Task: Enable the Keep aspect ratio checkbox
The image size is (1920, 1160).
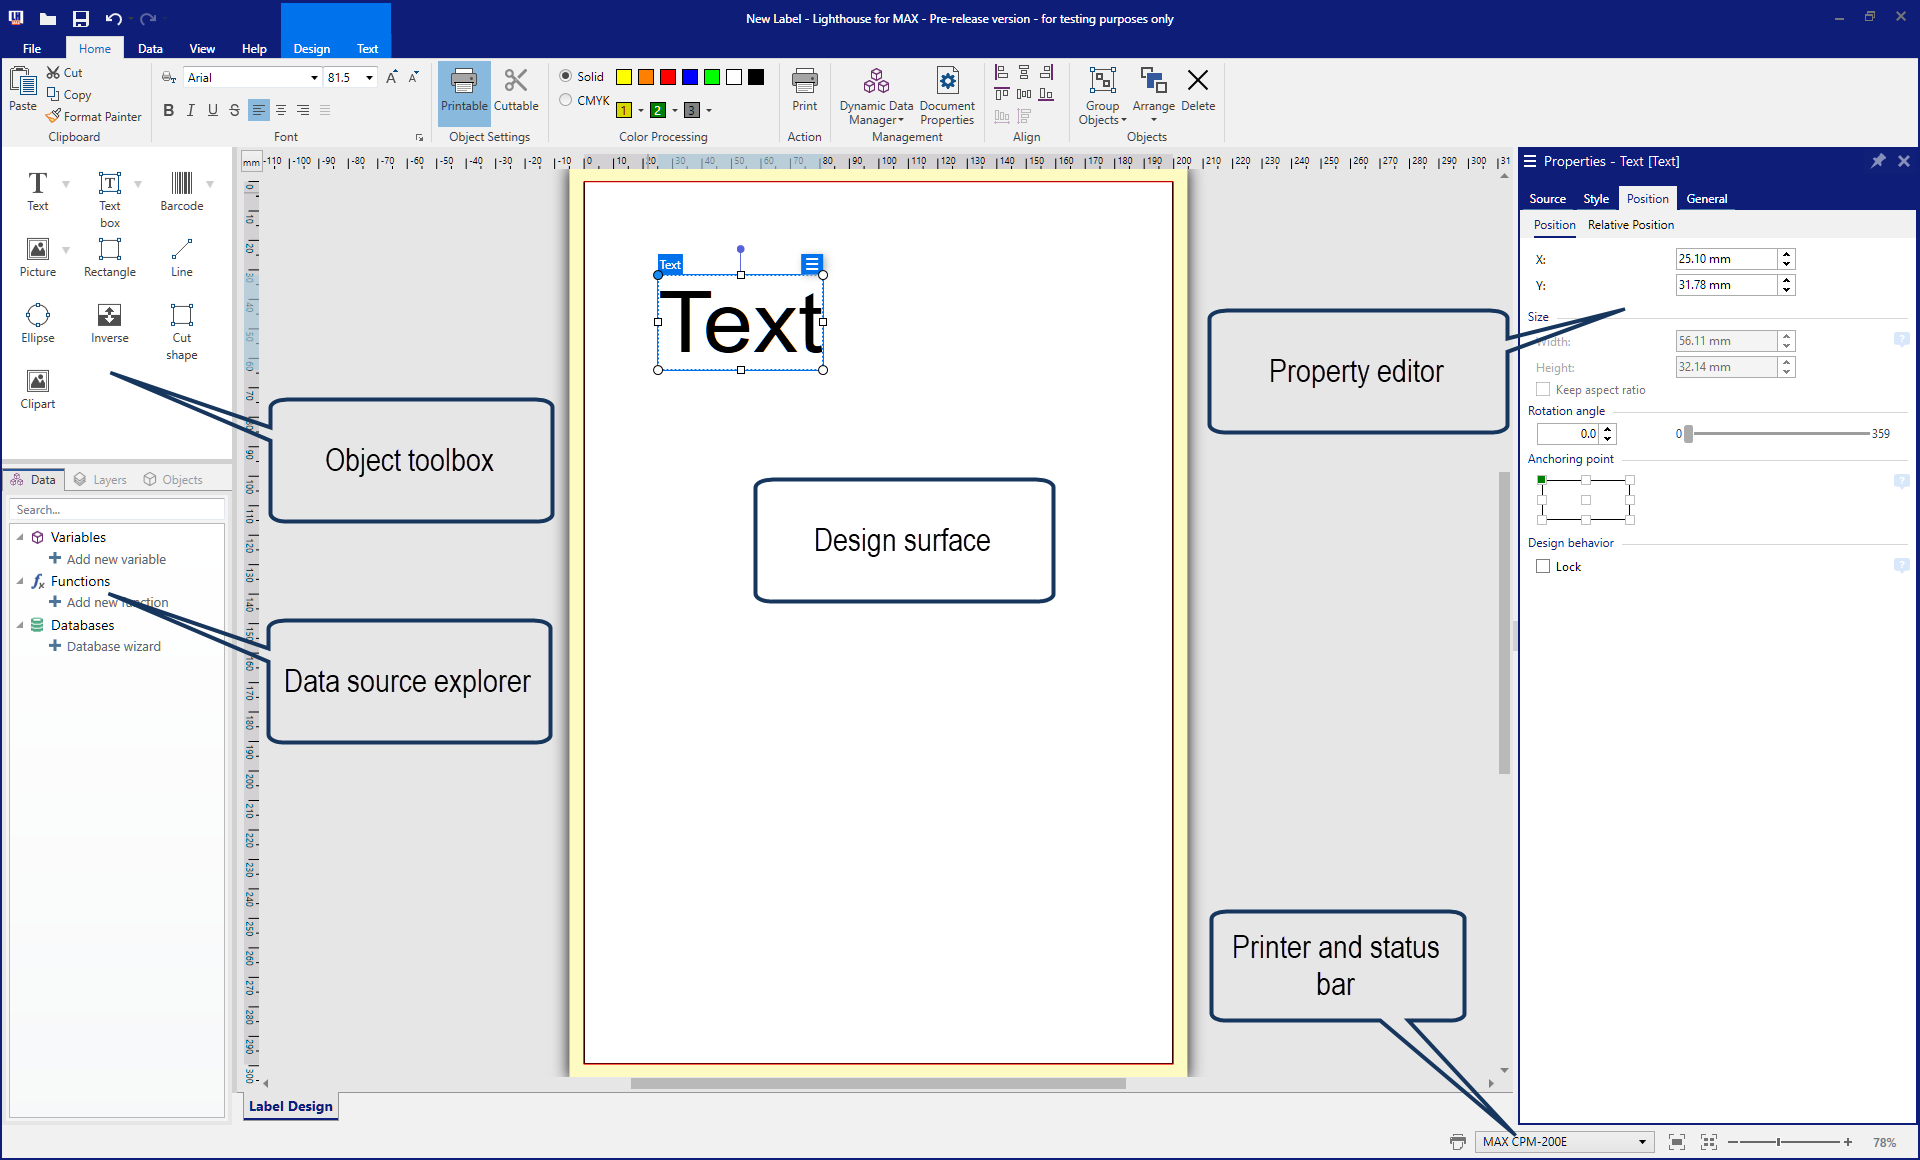Action: coord(1543,389)
